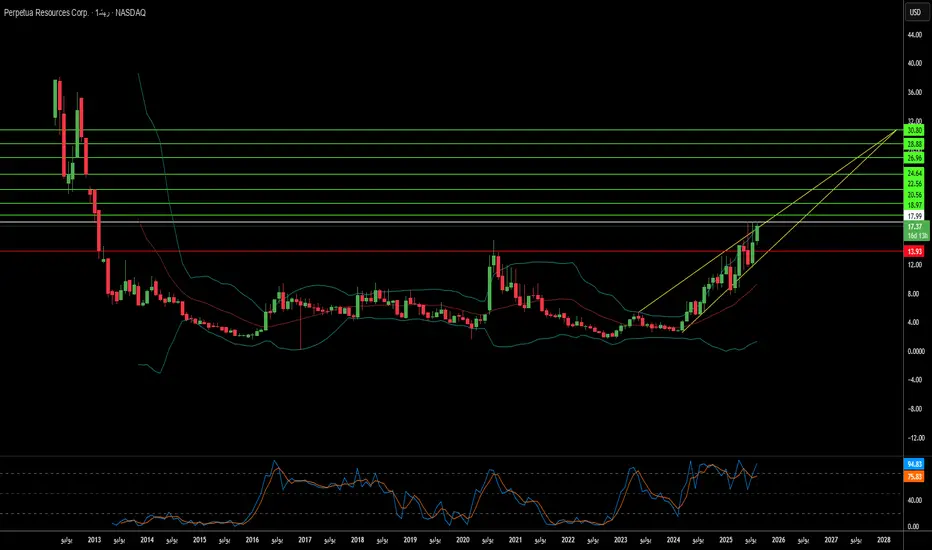This screenshot has width=932, height=550.
Task: Click the orange 75.83 oscillator value
Action: pyautogui.click(x=914, y=476)
